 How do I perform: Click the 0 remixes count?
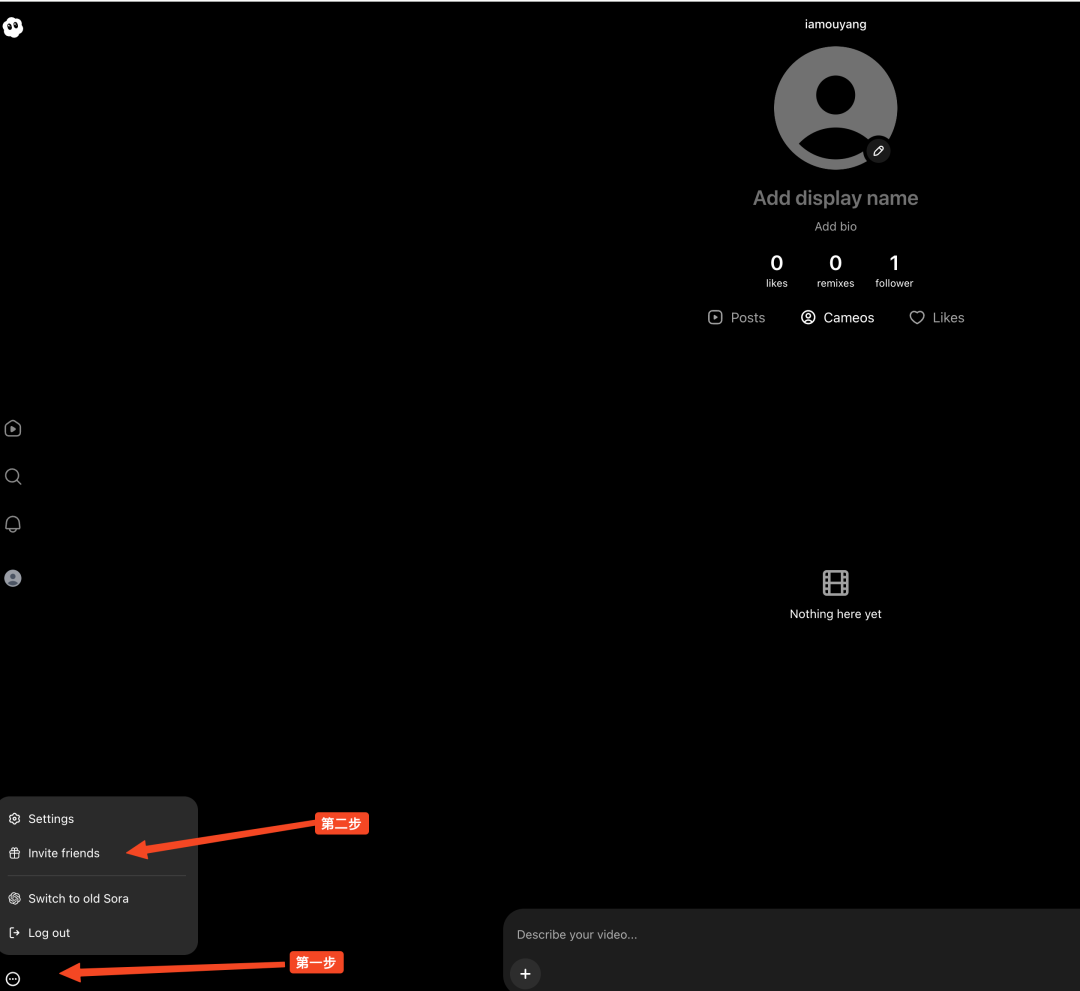click(835, 270)
